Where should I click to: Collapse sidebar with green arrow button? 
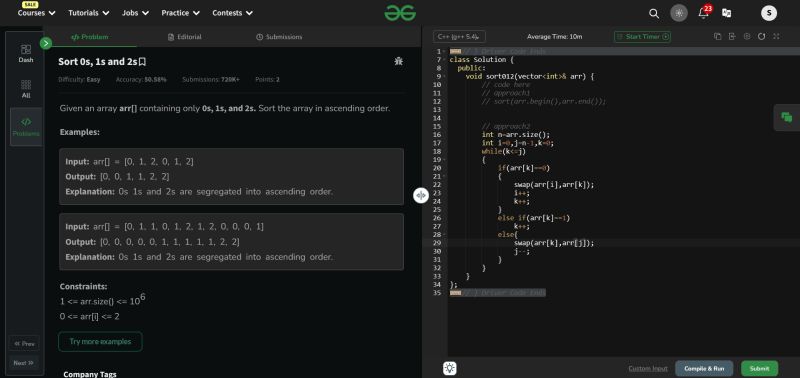(46, 43)
